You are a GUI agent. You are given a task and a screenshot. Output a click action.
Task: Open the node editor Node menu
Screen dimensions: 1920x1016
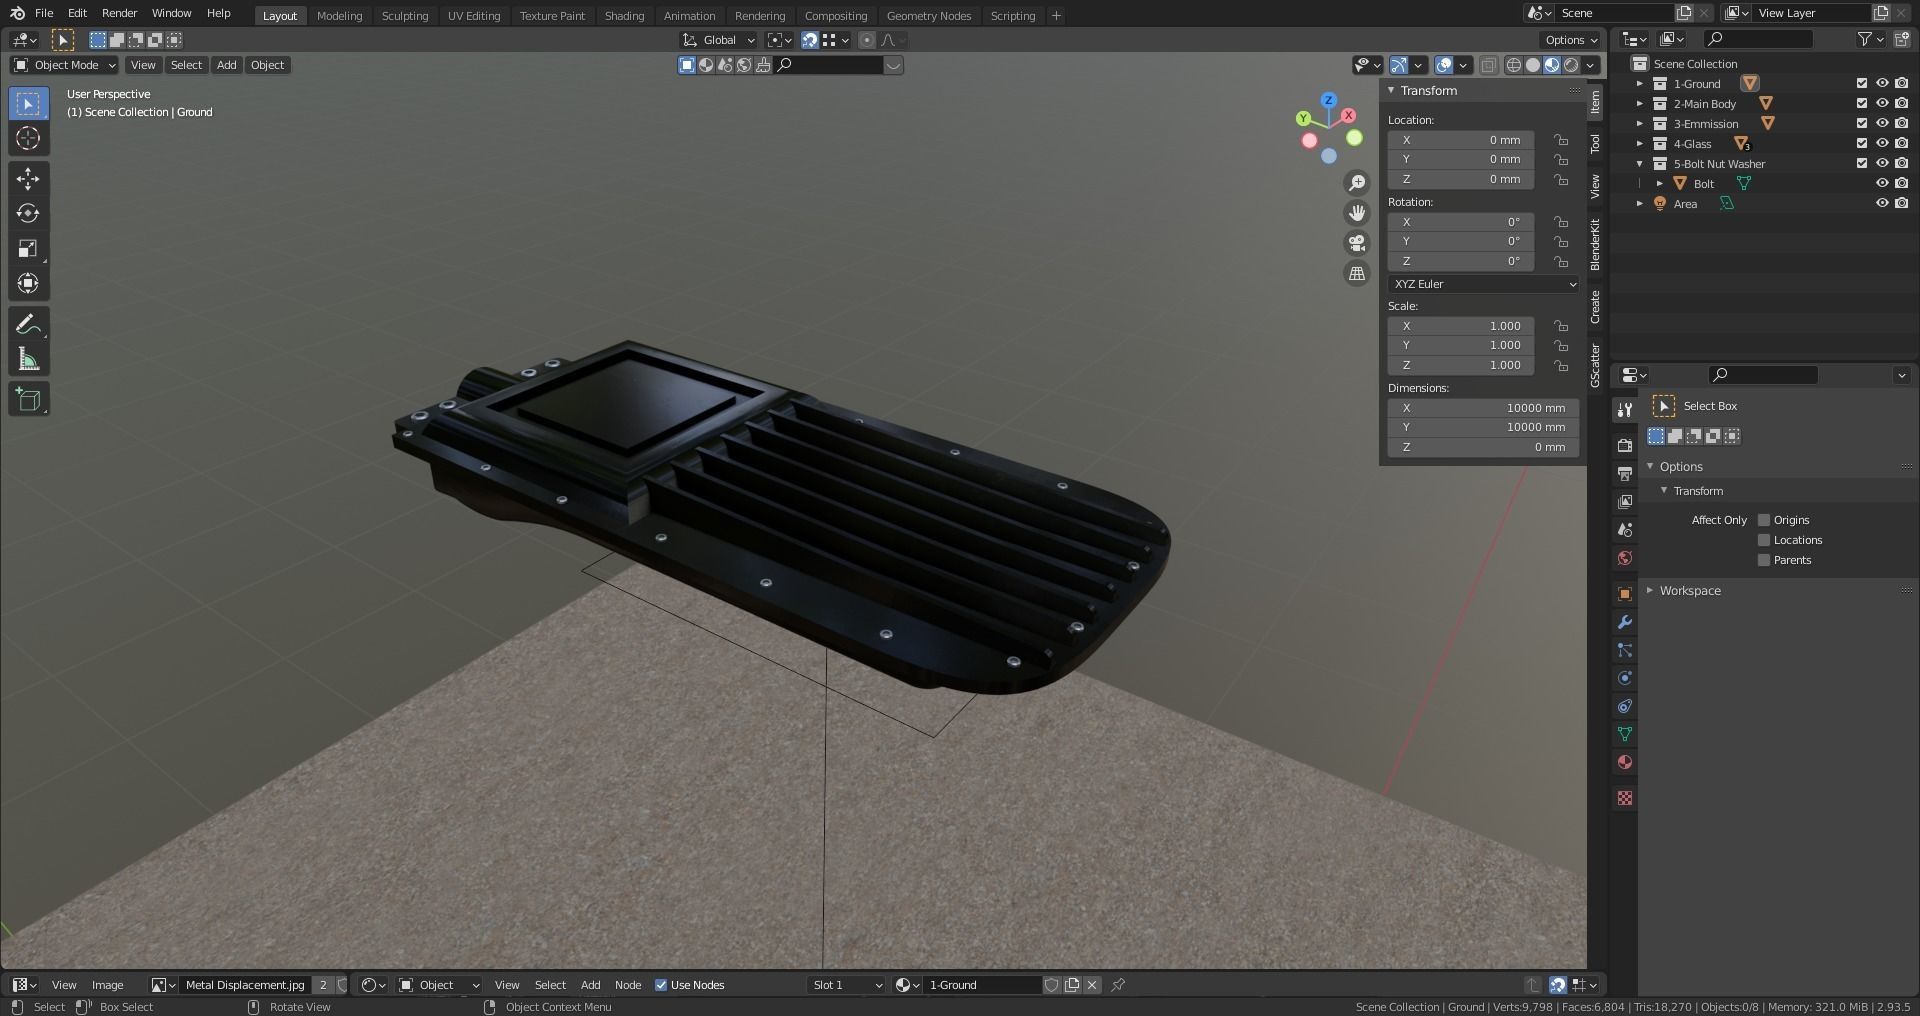tap(628, 985)
